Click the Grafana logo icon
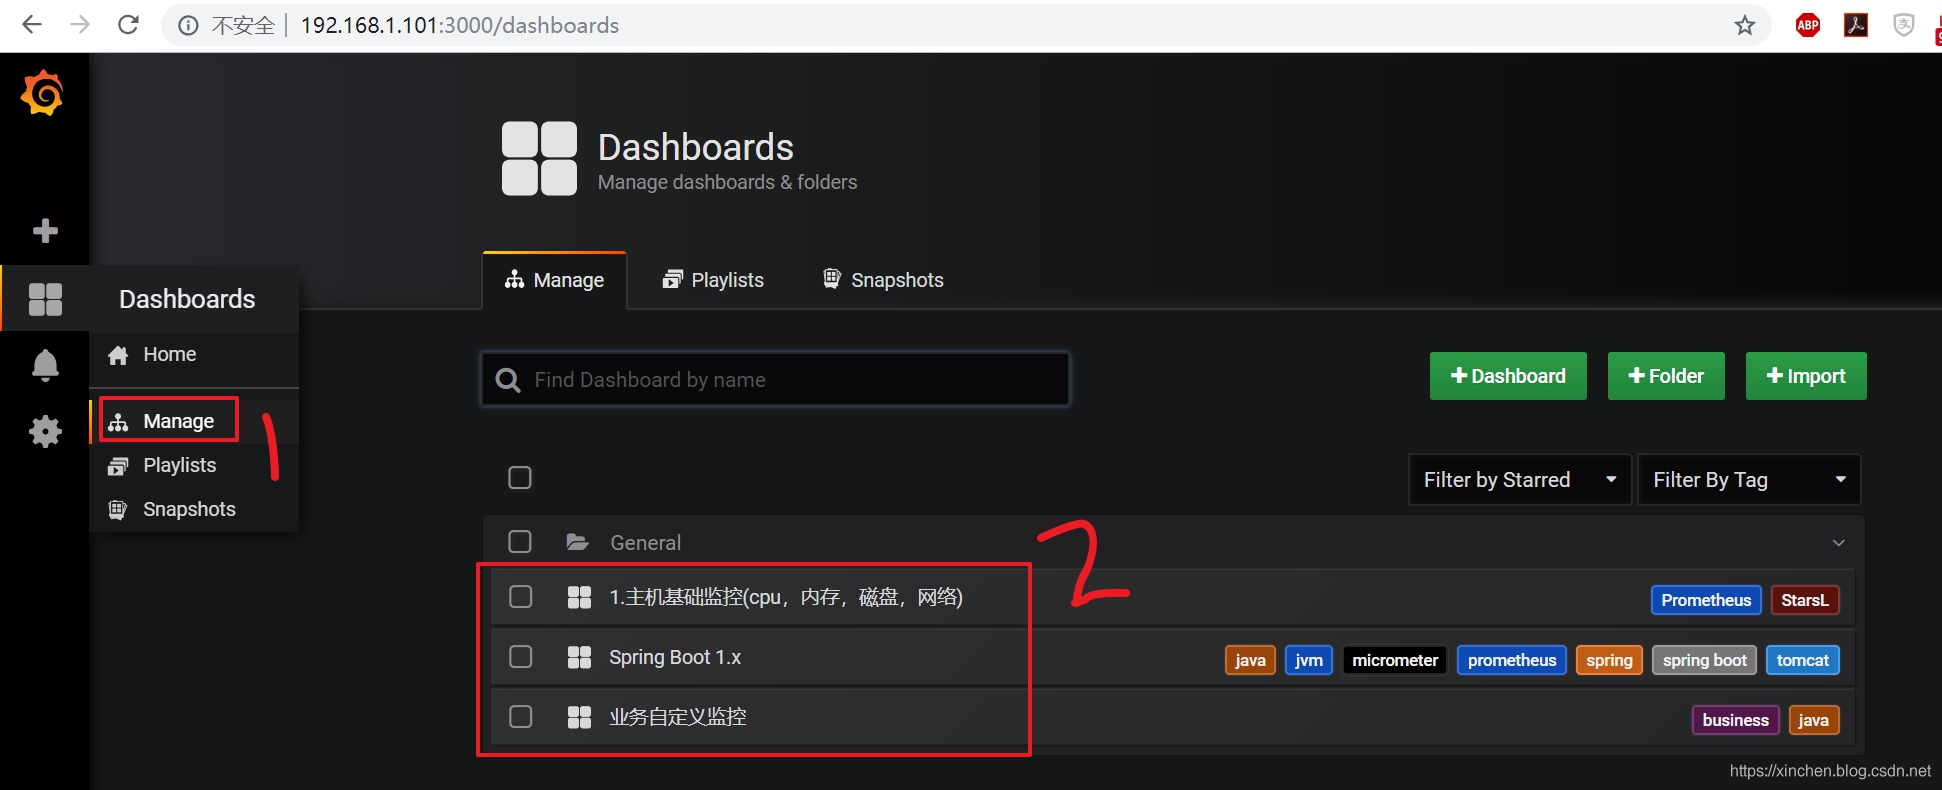 point(43,93)
